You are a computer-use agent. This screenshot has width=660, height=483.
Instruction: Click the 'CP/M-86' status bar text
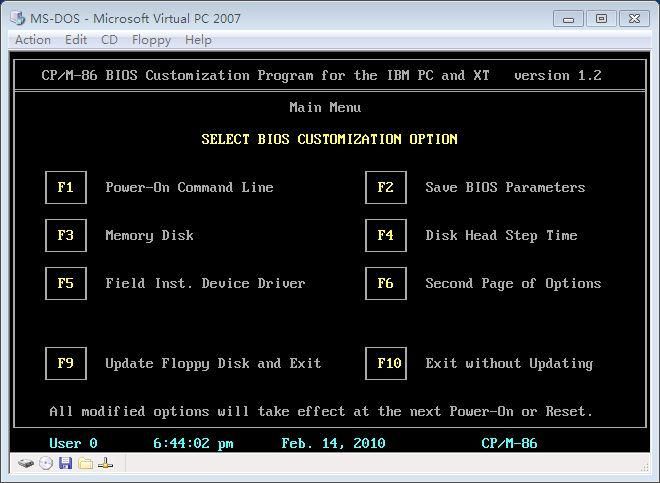coord(509,443)
